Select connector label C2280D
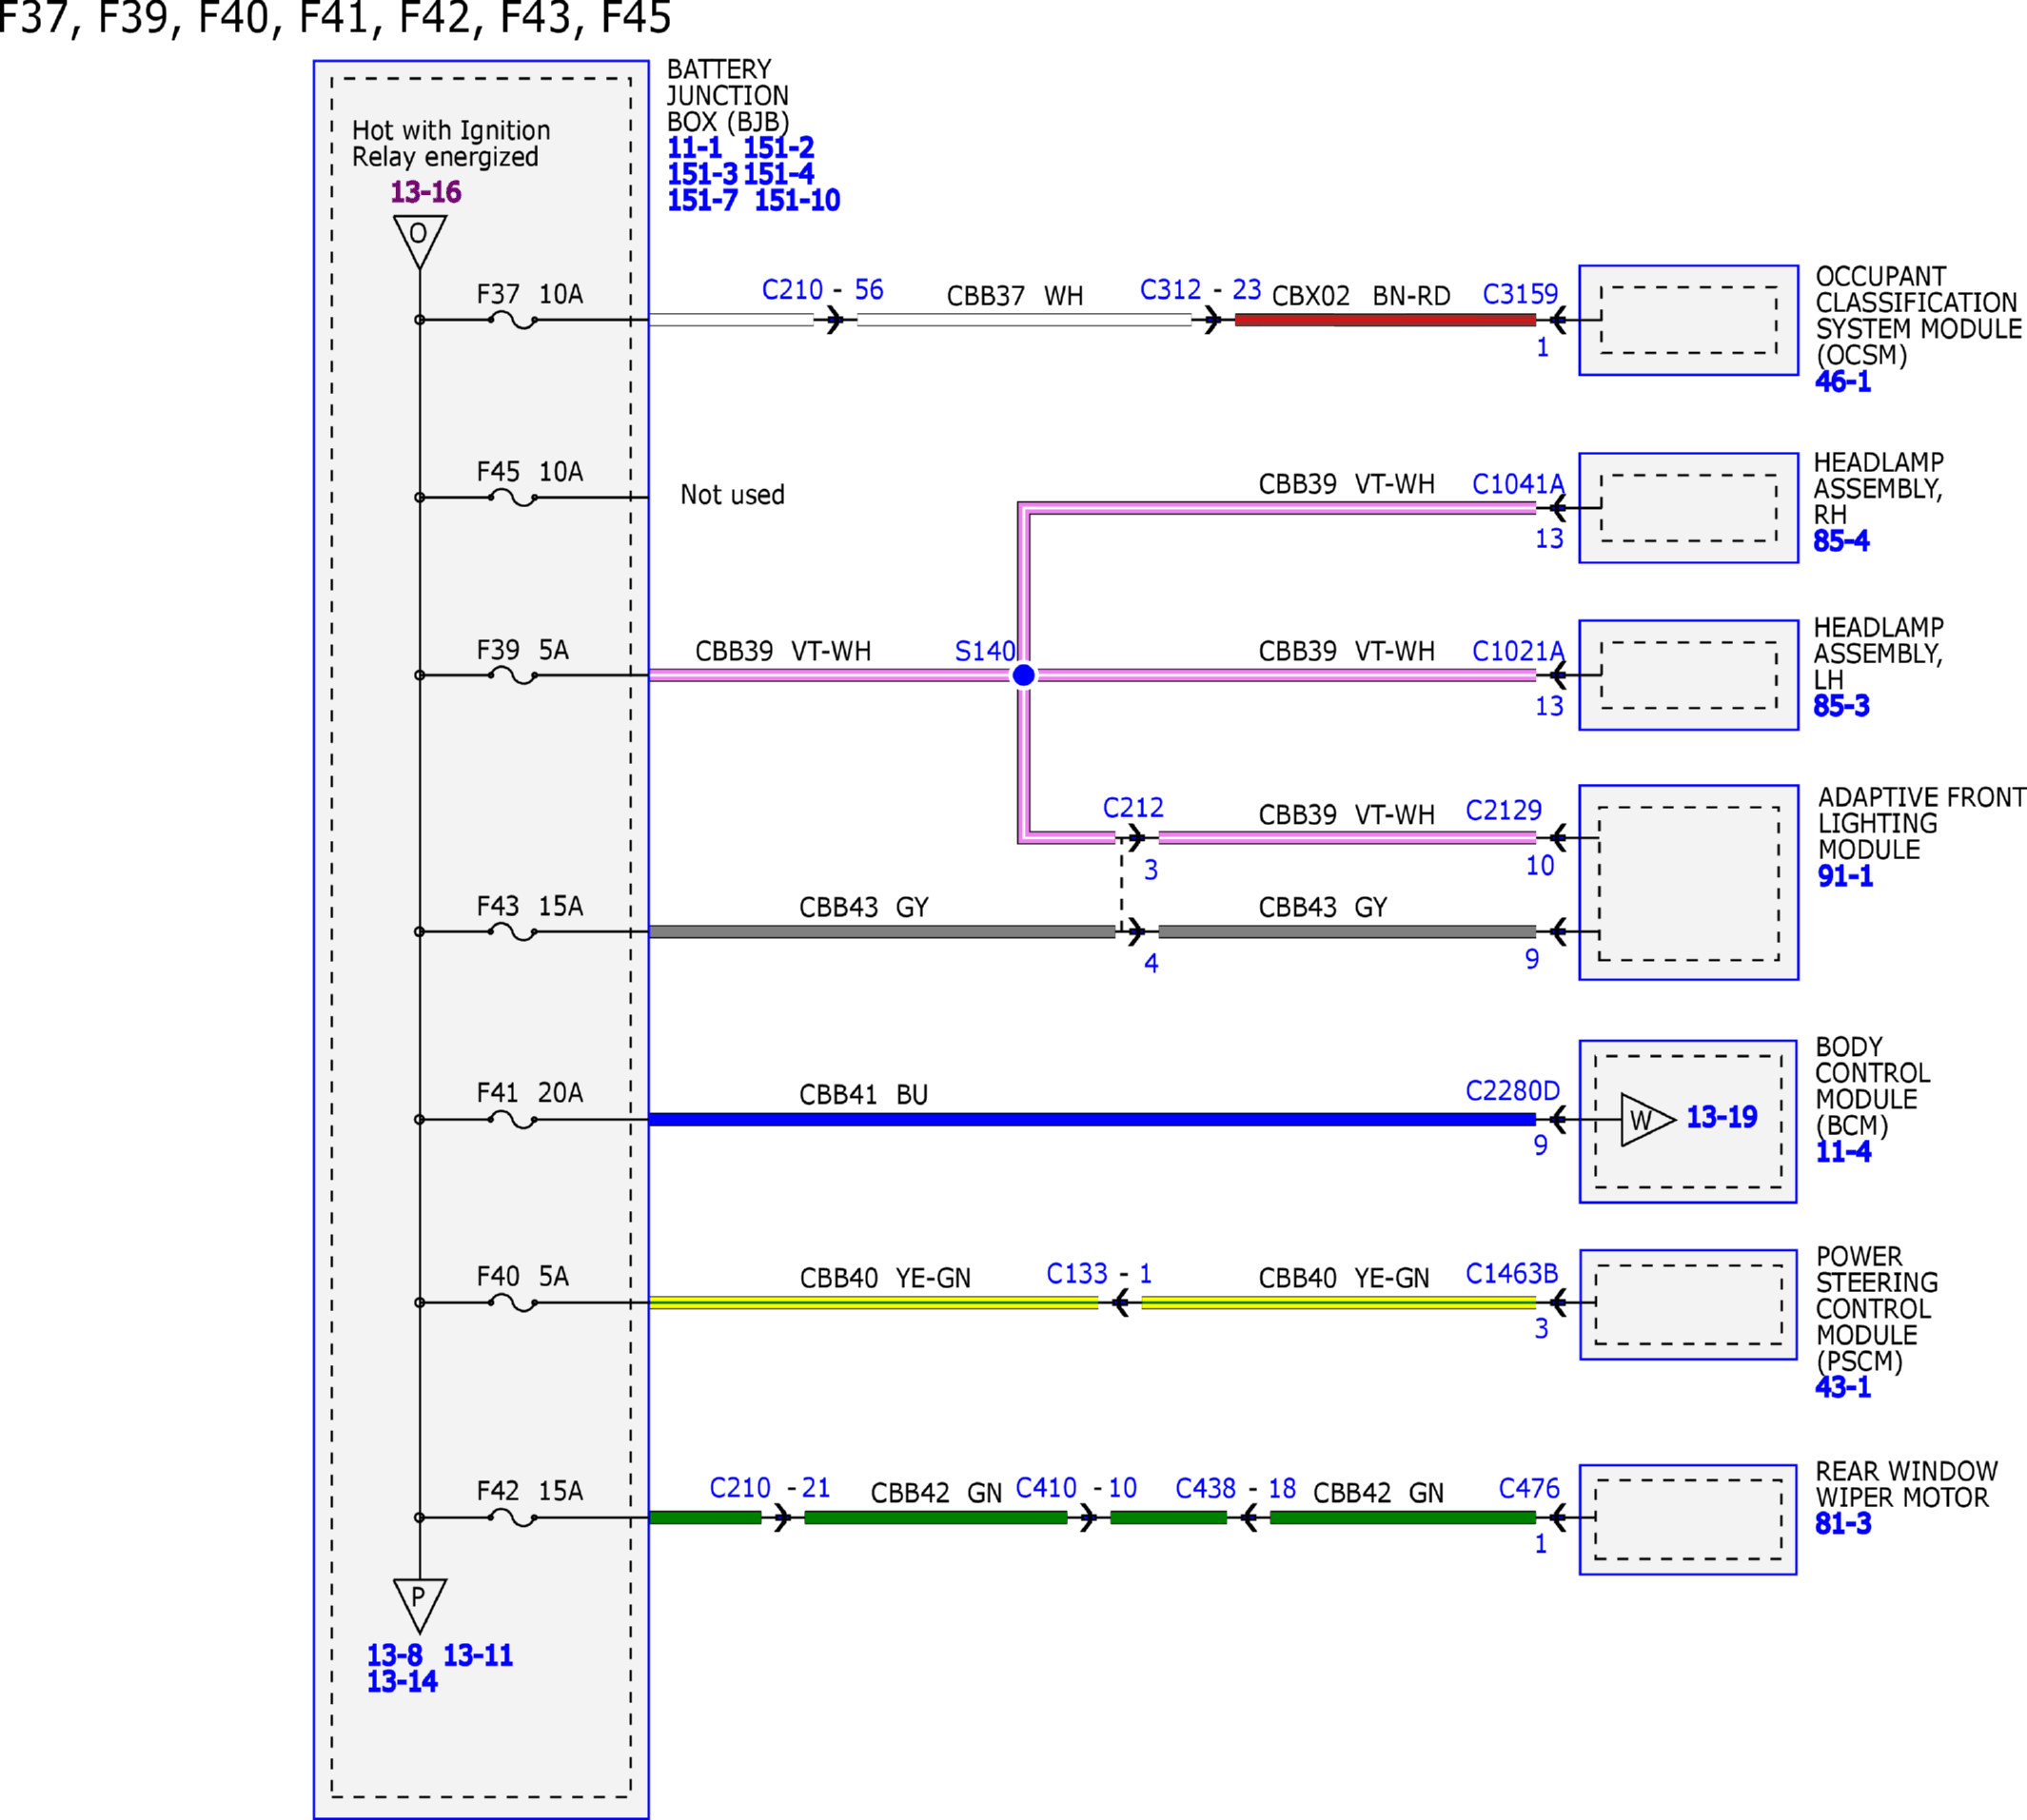Image resolution: width=2027 pixels, height=1820 pixels. tap(1512, 1090)
